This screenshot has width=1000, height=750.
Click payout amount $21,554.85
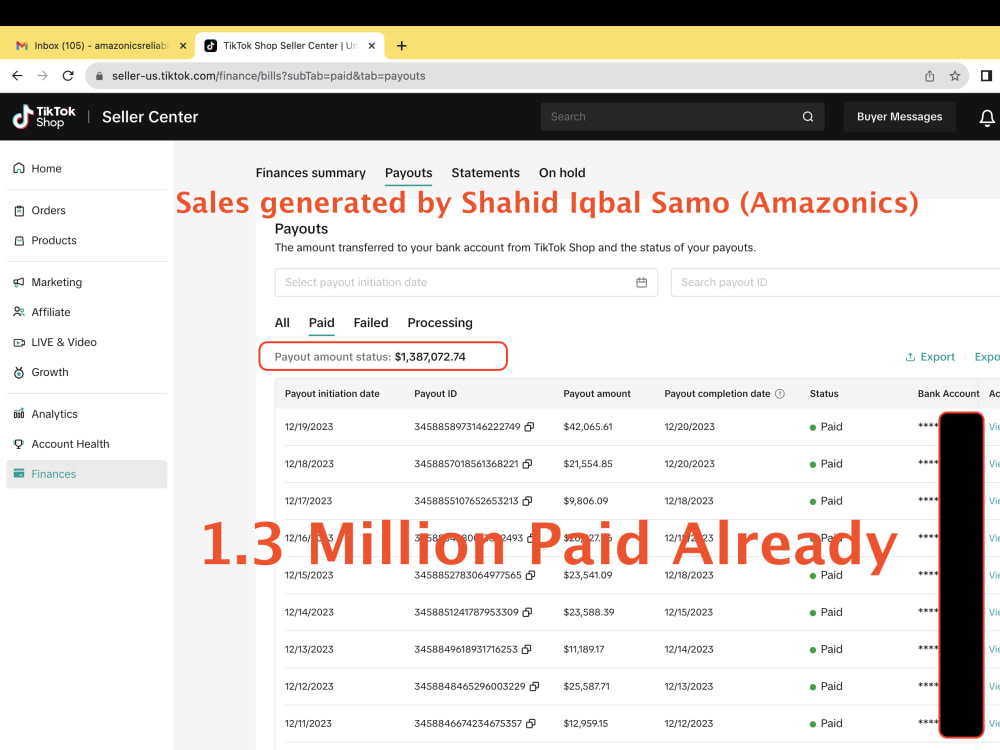[587, 464]
